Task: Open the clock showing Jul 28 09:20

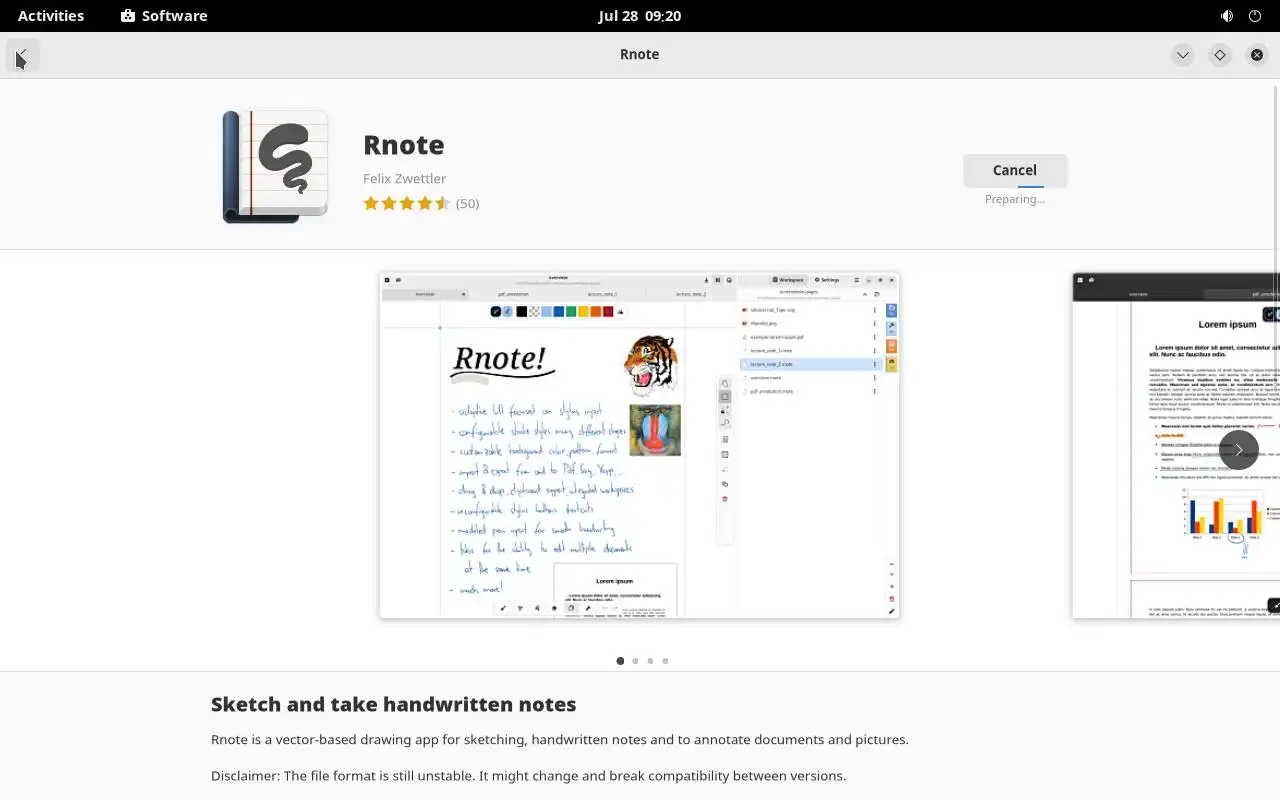Action: pos(640,16)
